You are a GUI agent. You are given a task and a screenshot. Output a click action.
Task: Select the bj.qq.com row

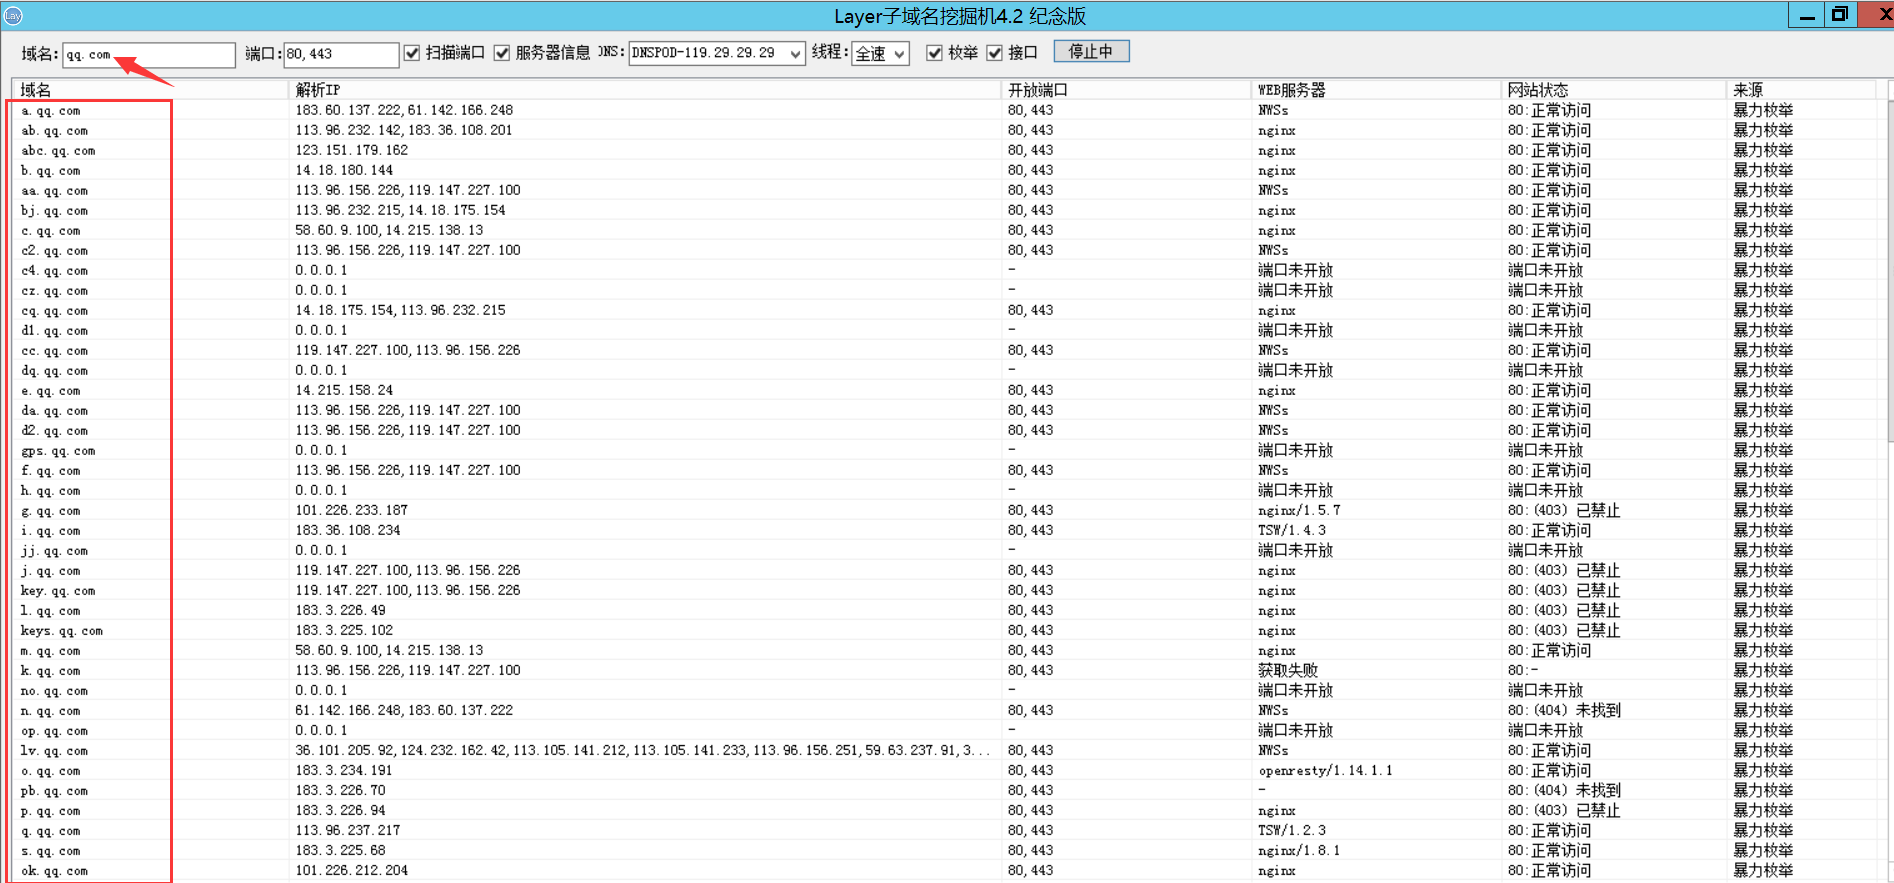(945, 210)
